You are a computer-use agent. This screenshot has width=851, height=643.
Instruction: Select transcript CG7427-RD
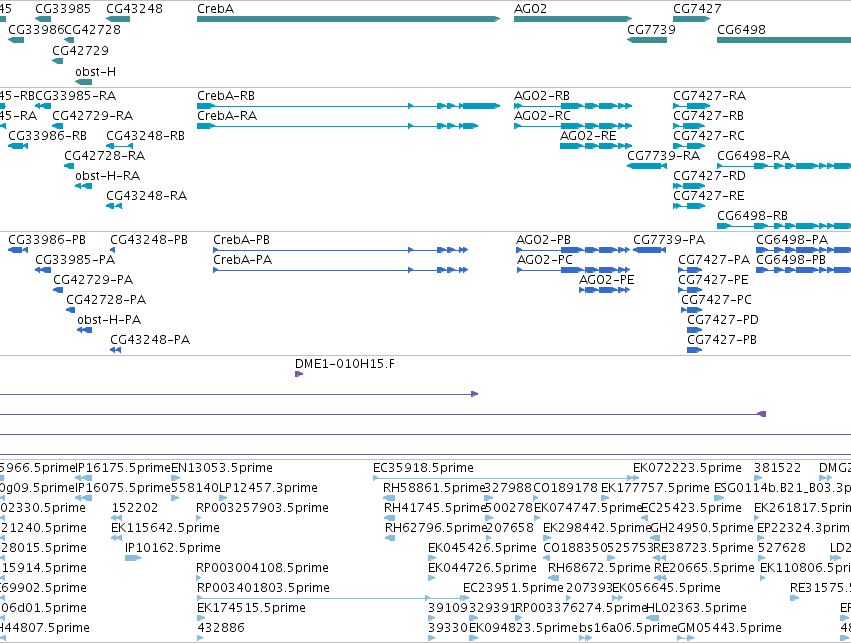(x=689, y=186)
